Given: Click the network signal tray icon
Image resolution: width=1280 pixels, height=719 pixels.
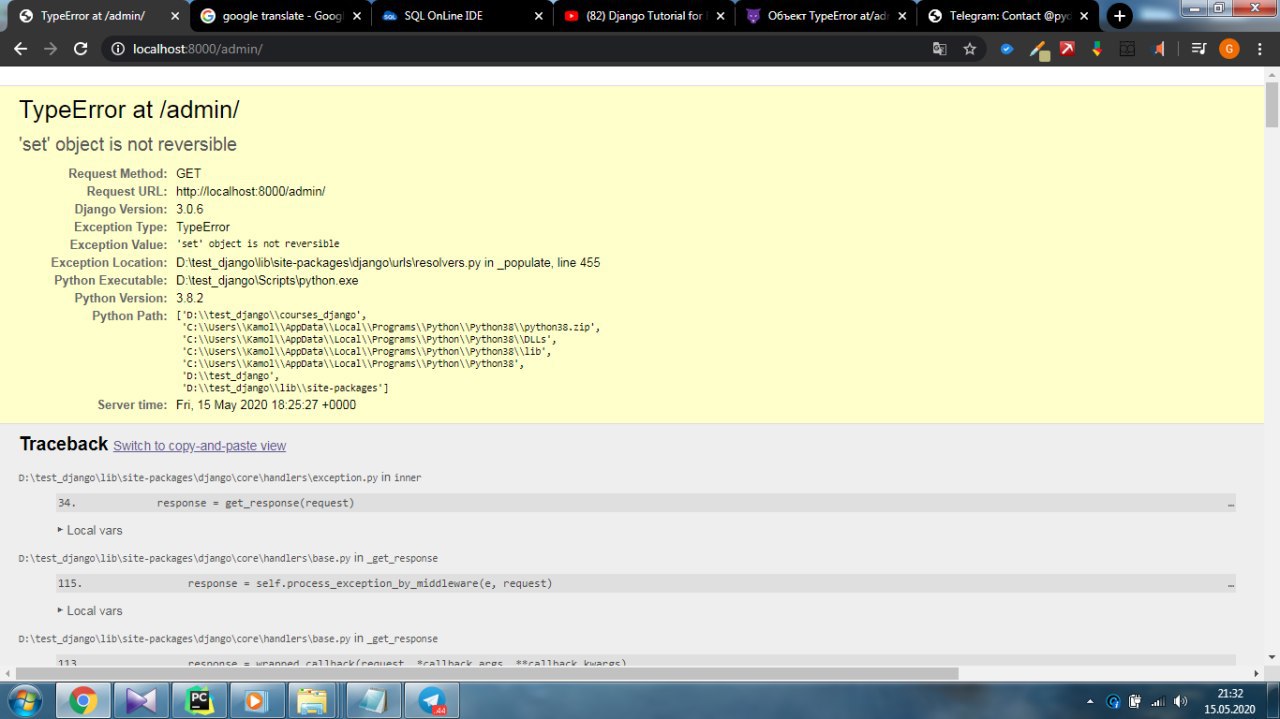Looking at the screenshot, I should point(1158,701).
